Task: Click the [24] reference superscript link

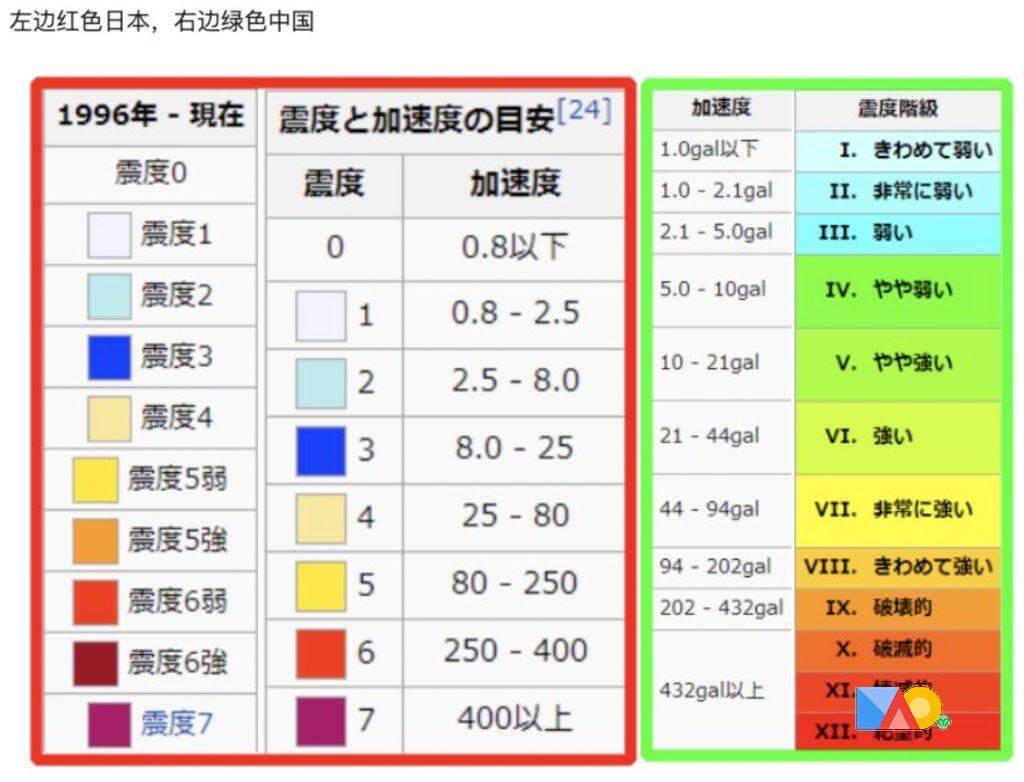Action: click(583, 111)
